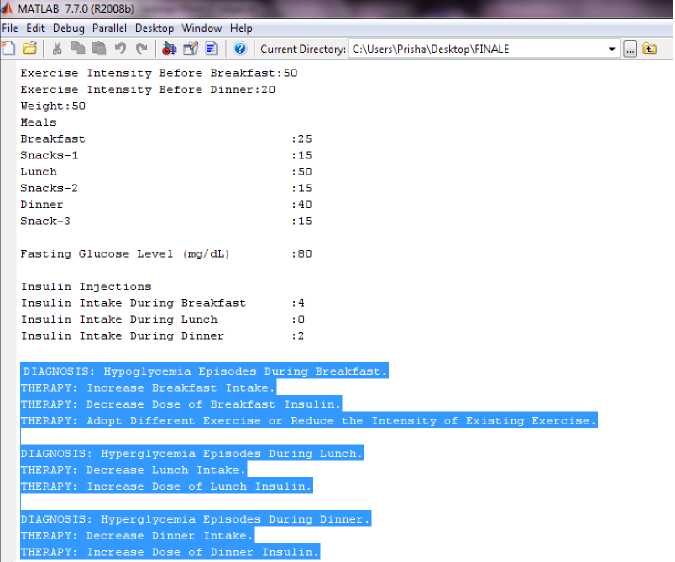This screenshot has height=562, width=675.
Task: Click 'THERAPY: Adopt Different Exercise' line
Action: [x=309, y=420]
